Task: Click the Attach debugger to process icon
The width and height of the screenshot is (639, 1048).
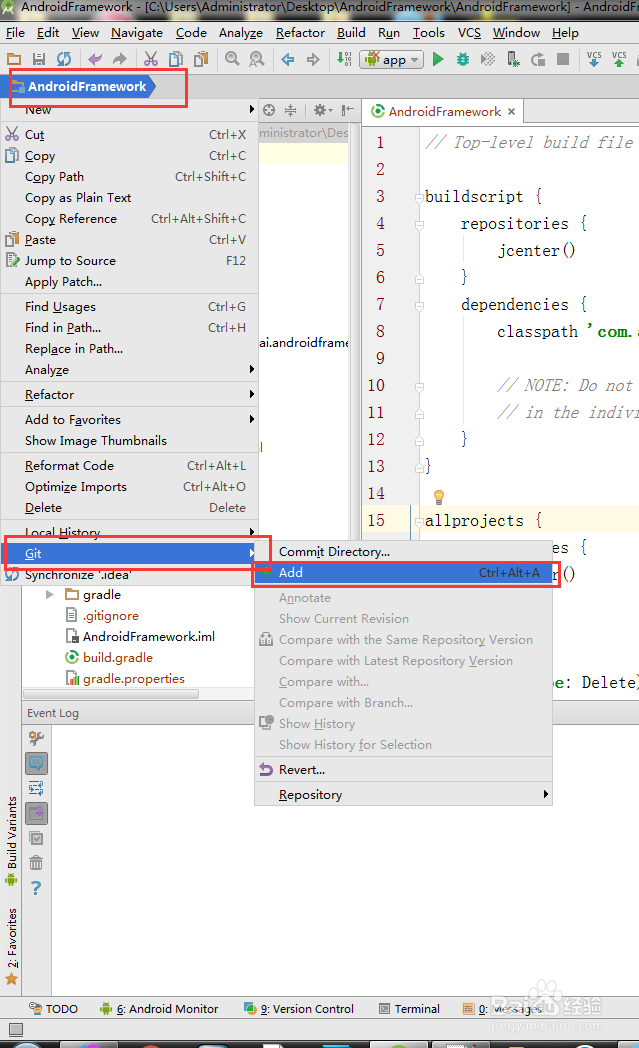Action: click(513, 59)
